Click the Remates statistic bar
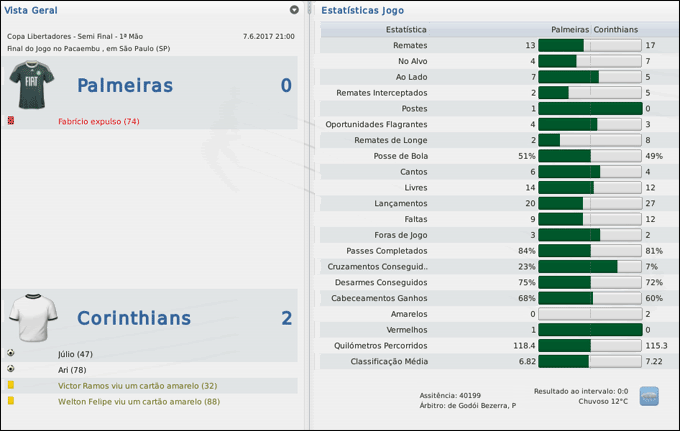 590,45
